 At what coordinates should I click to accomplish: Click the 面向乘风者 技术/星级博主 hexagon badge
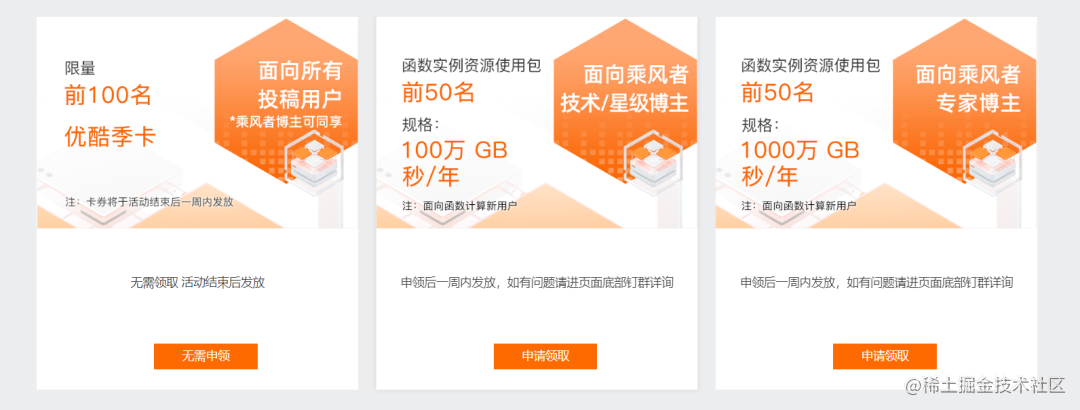click(x=625, y=92)
